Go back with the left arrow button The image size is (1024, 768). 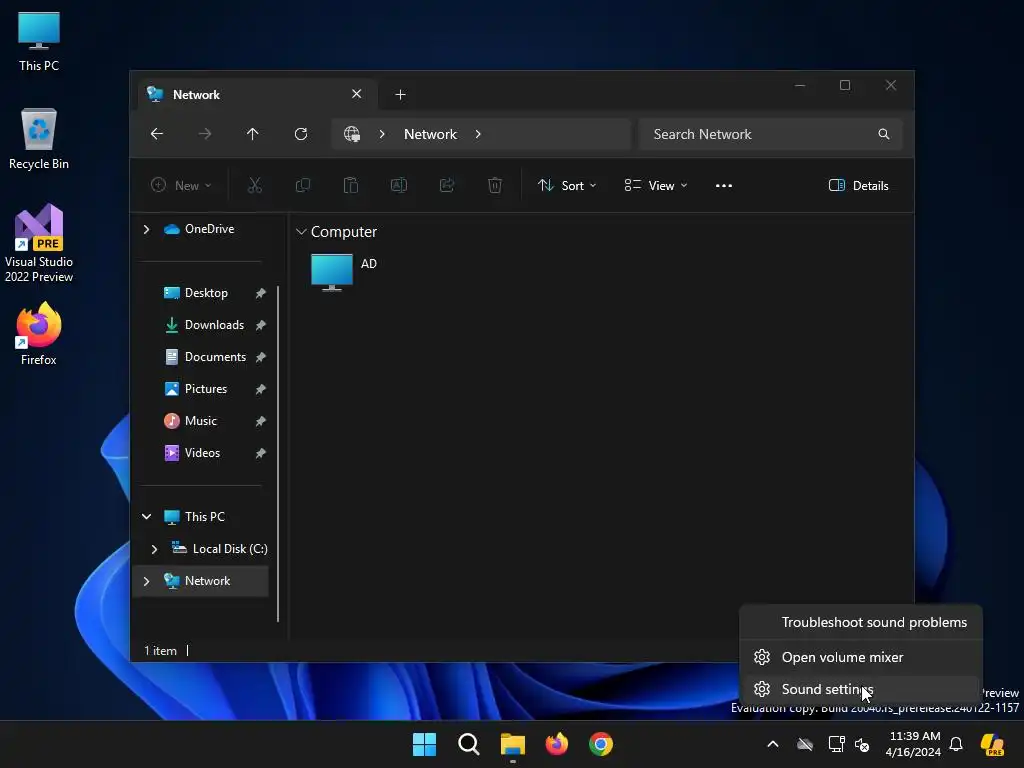pos(157,134)
